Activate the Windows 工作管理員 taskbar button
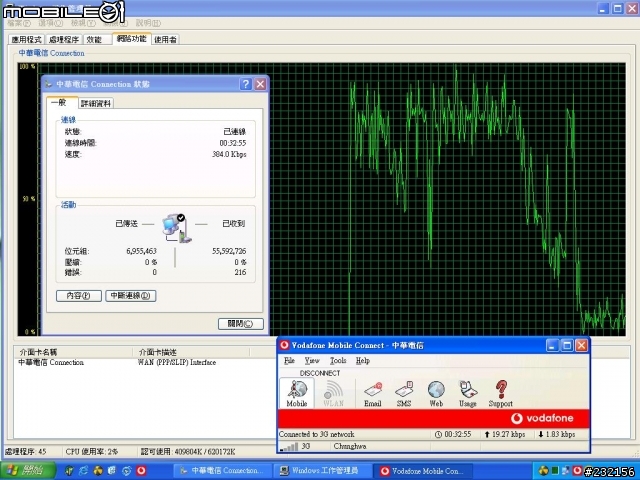 point(322,471)
